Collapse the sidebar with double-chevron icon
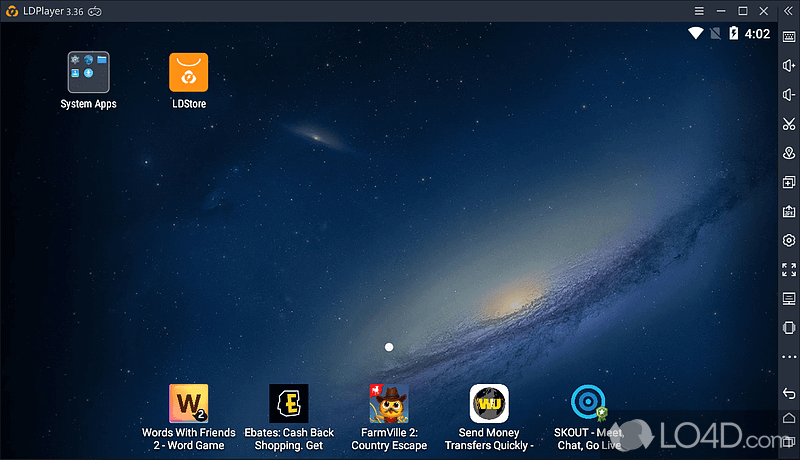Viewport: 800px width, 460px height. click(788, 11)
